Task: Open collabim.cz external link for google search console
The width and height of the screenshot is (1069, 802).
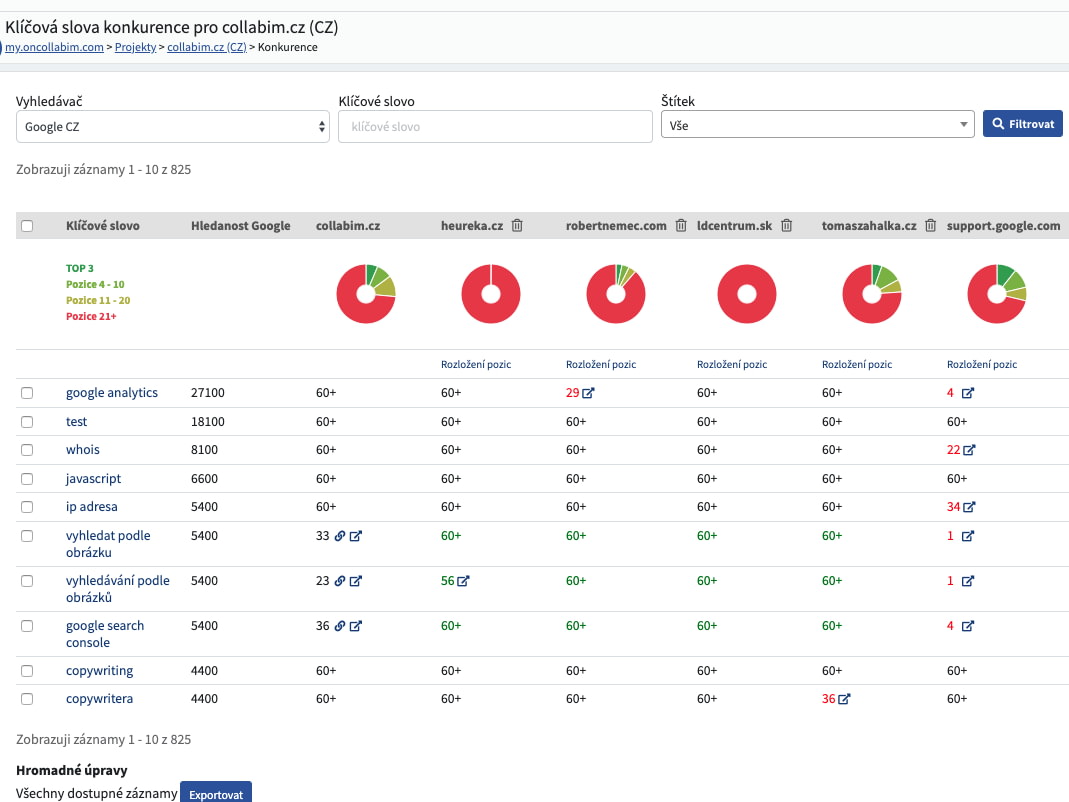Action: click(x=356, y=626)
